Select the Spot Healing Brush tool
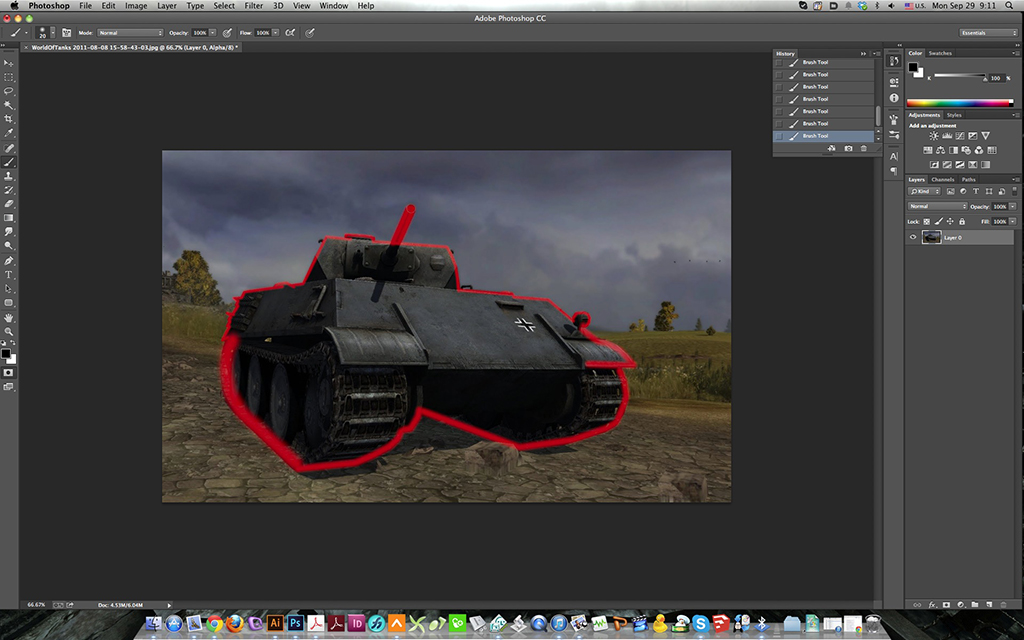The height and width of the screenshot is (640, 1024). [x=8, y=148]
